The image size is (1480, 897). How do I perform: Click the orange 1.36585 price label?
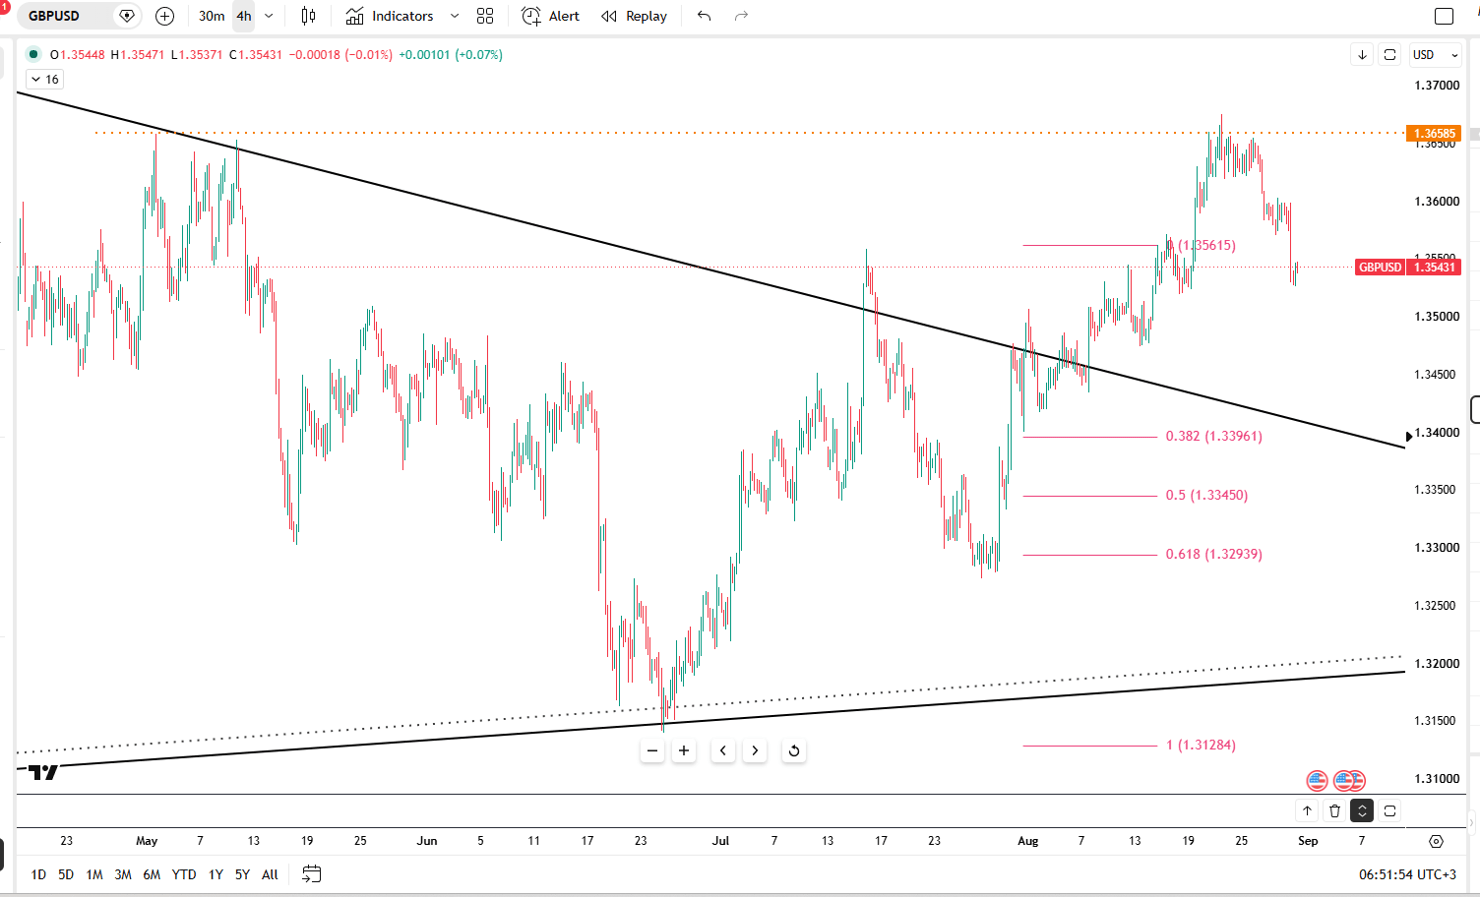tap(1434, 133)
